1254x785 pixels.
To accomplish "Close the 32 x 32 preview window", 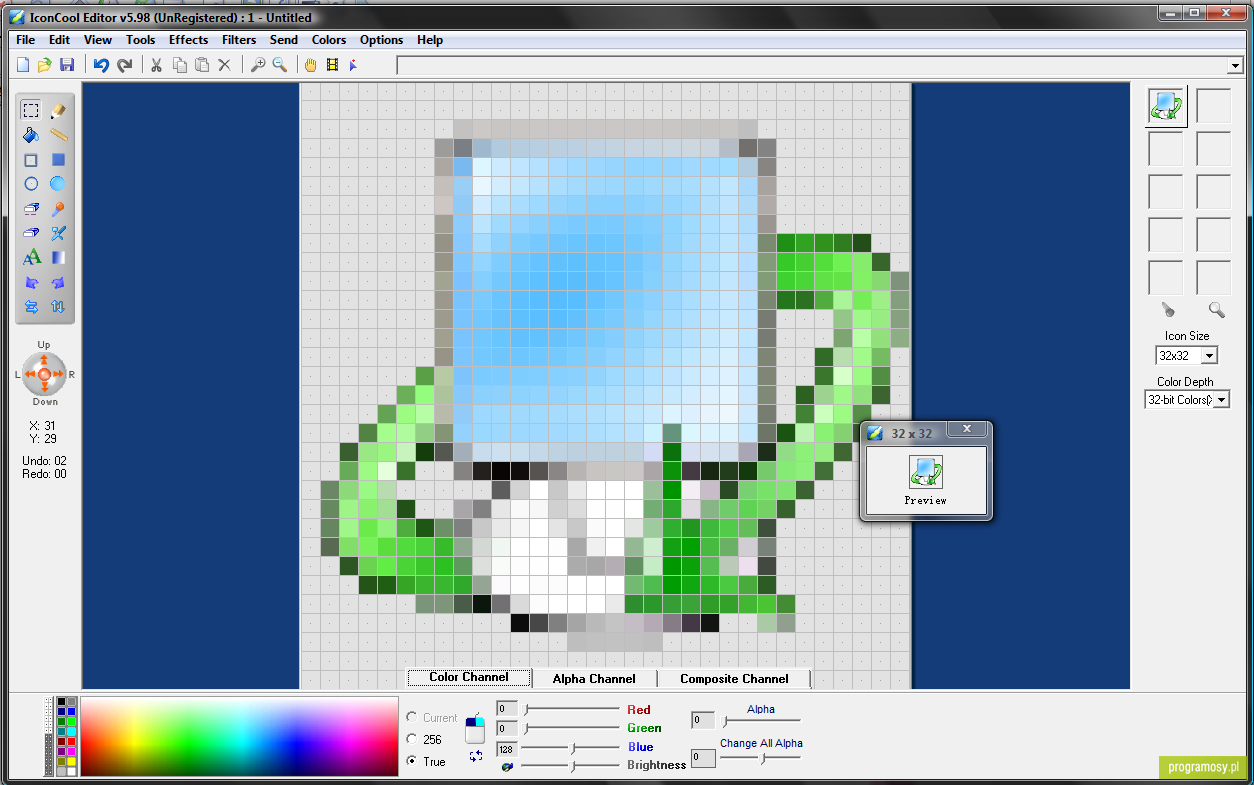I will pyautogui.click(x=967, y=430).
